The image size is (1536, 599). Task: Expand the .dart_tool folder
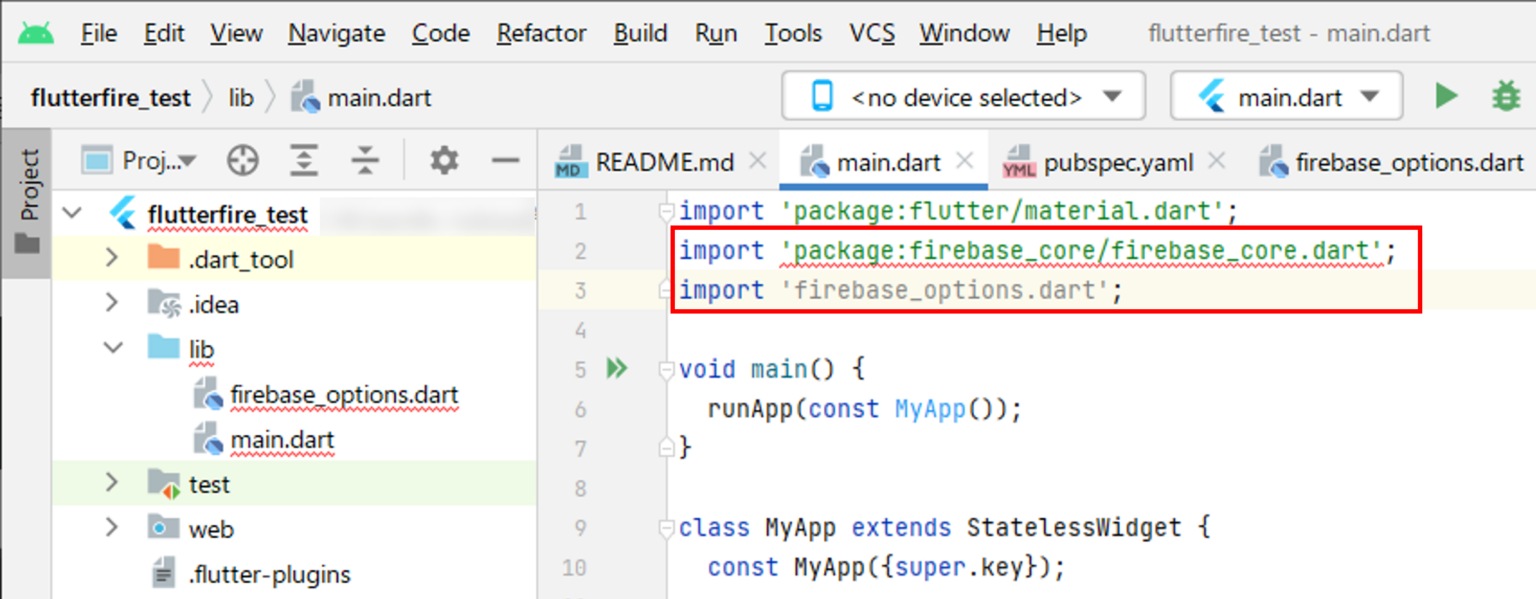click(x=112, y=258)
